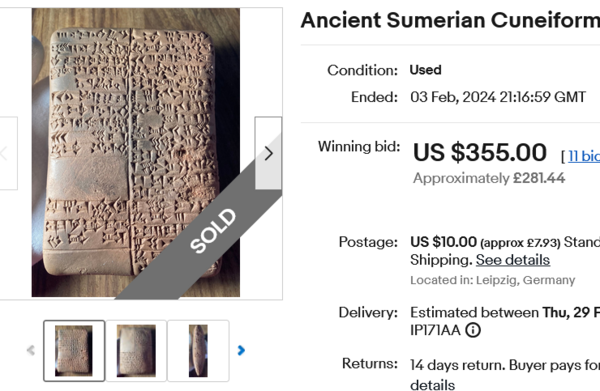Select the second tablet back thumbnail
Viewport: 600px width, 391px height.
tap(136, 351)
